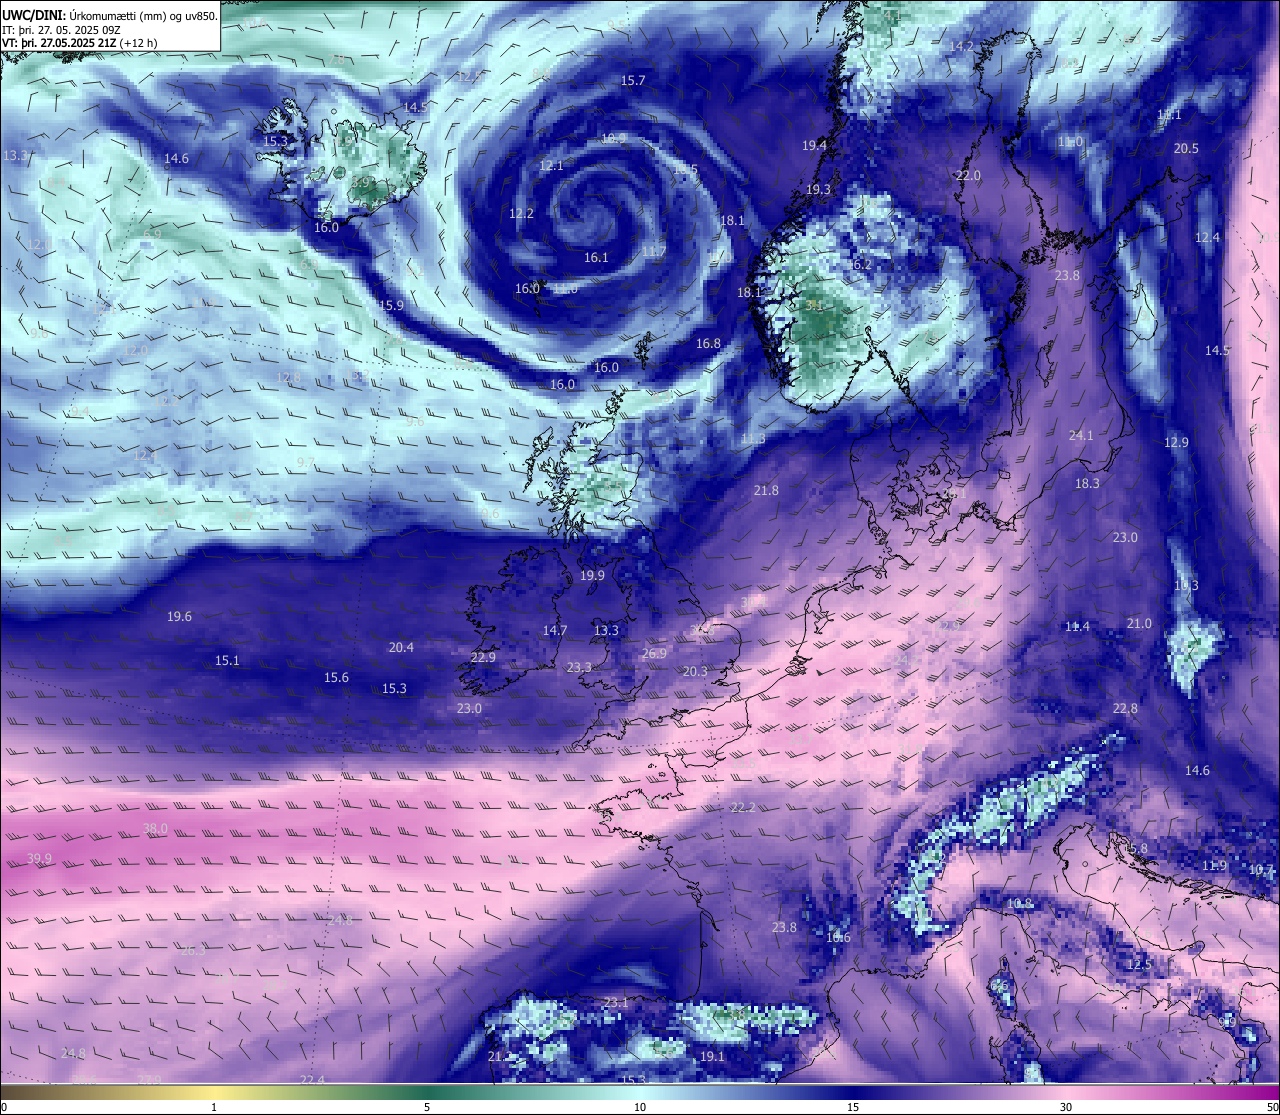Click the 15.1 value in the Atlantic
Screen dimensions: 1280x1115
click(227, 660)
